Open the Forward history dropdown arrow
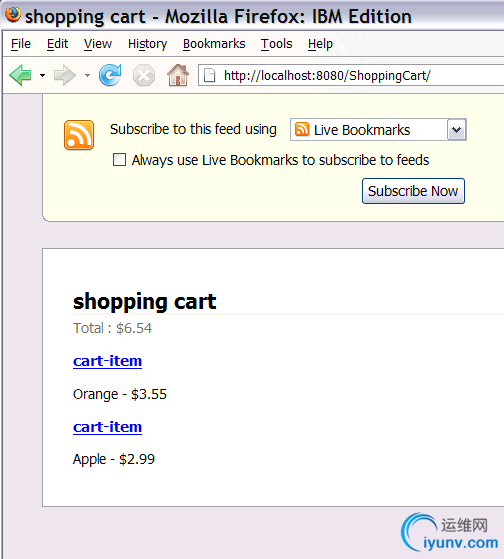 pyautogui.click(x=87, y=75)
